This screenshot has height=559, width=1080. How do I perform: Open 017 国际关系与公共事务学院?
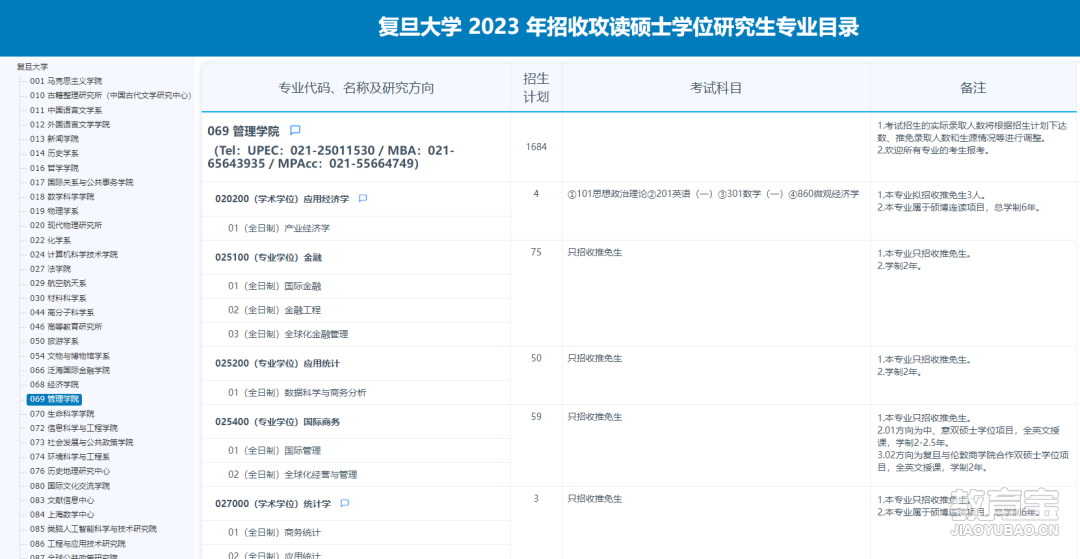(82, 182)
